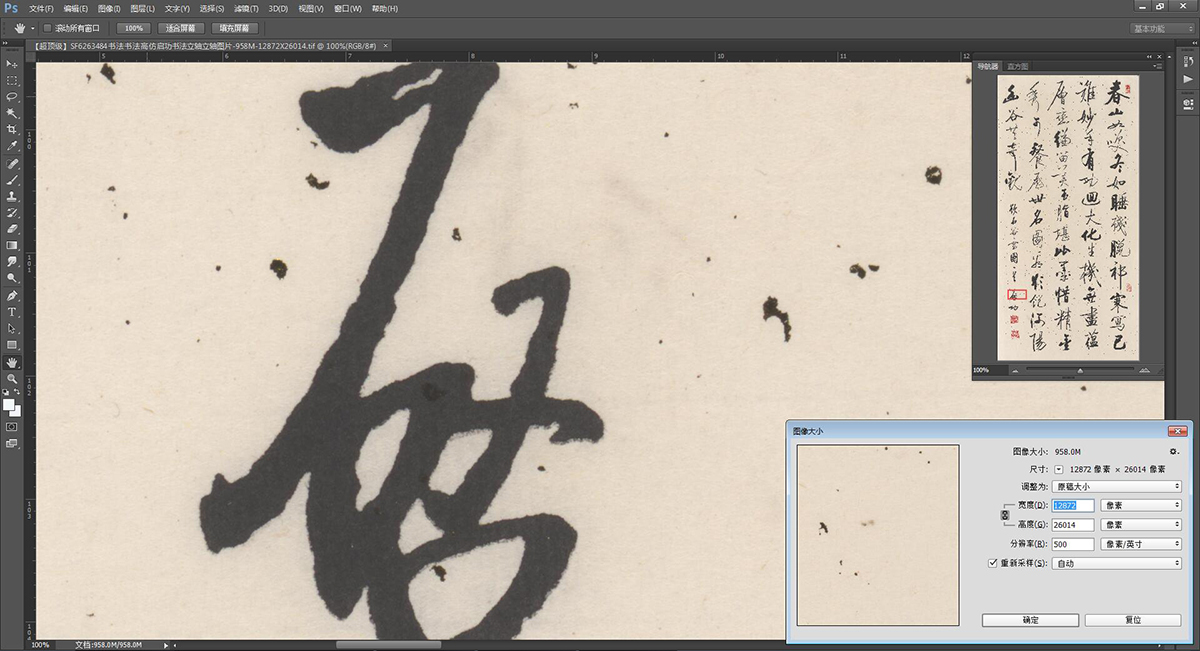Select the Rectangle shape tool
The height and width of the screenshot is (651, 1200).
tap(12, 345)
